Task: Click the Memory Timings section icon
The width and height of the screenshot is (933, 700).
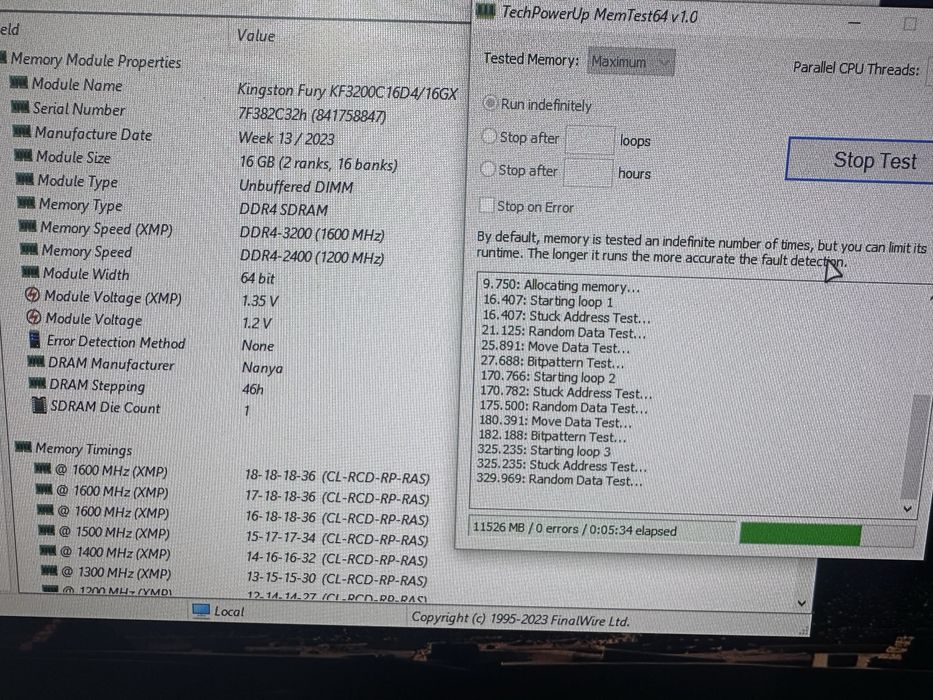Action: click(x=23, y=446)
